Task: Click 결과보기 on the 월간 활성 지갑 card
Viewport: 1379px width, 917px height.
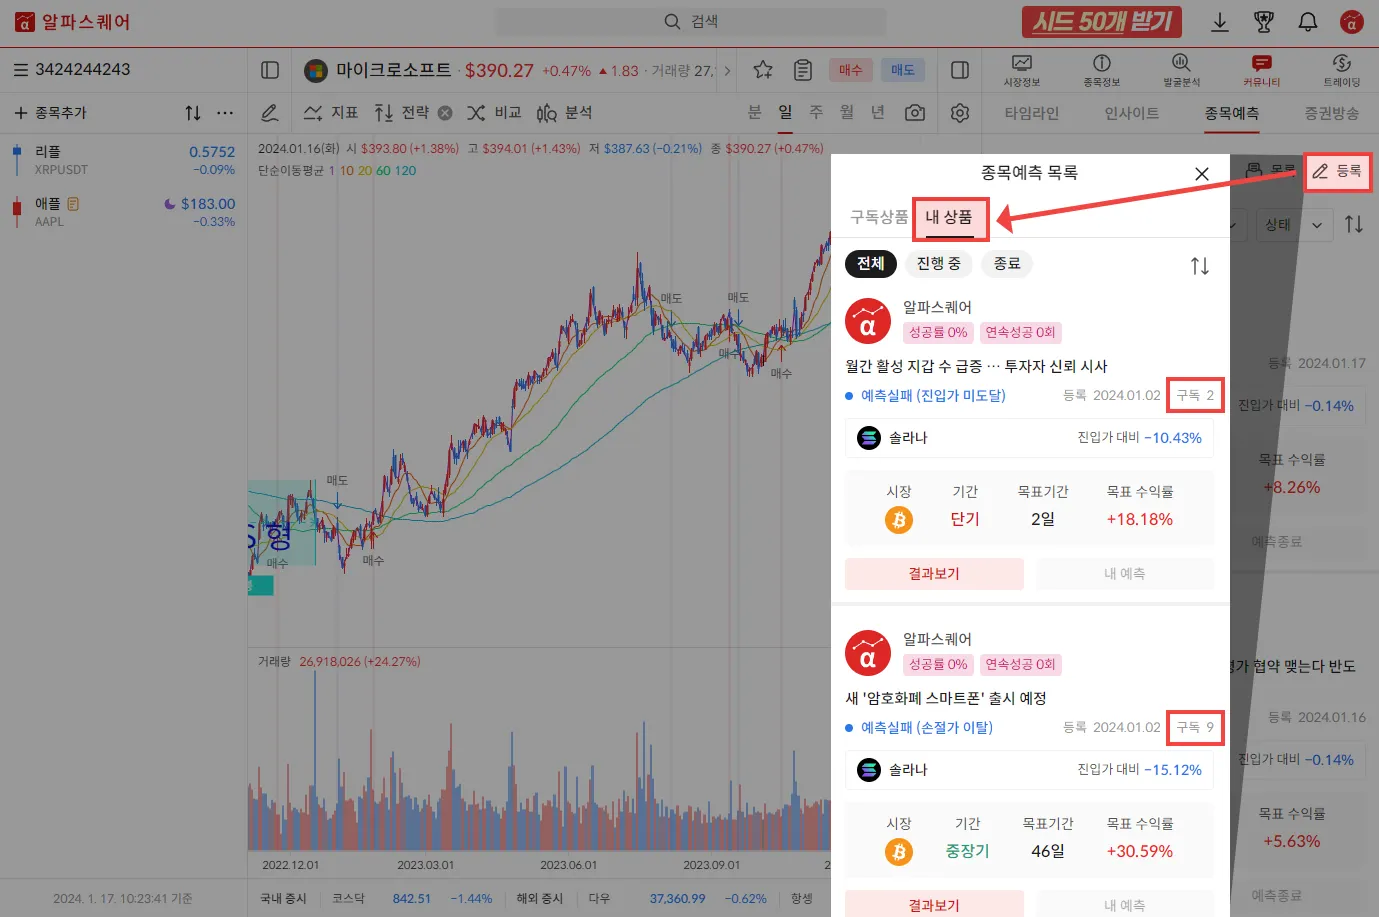Action: click(934, 574)
